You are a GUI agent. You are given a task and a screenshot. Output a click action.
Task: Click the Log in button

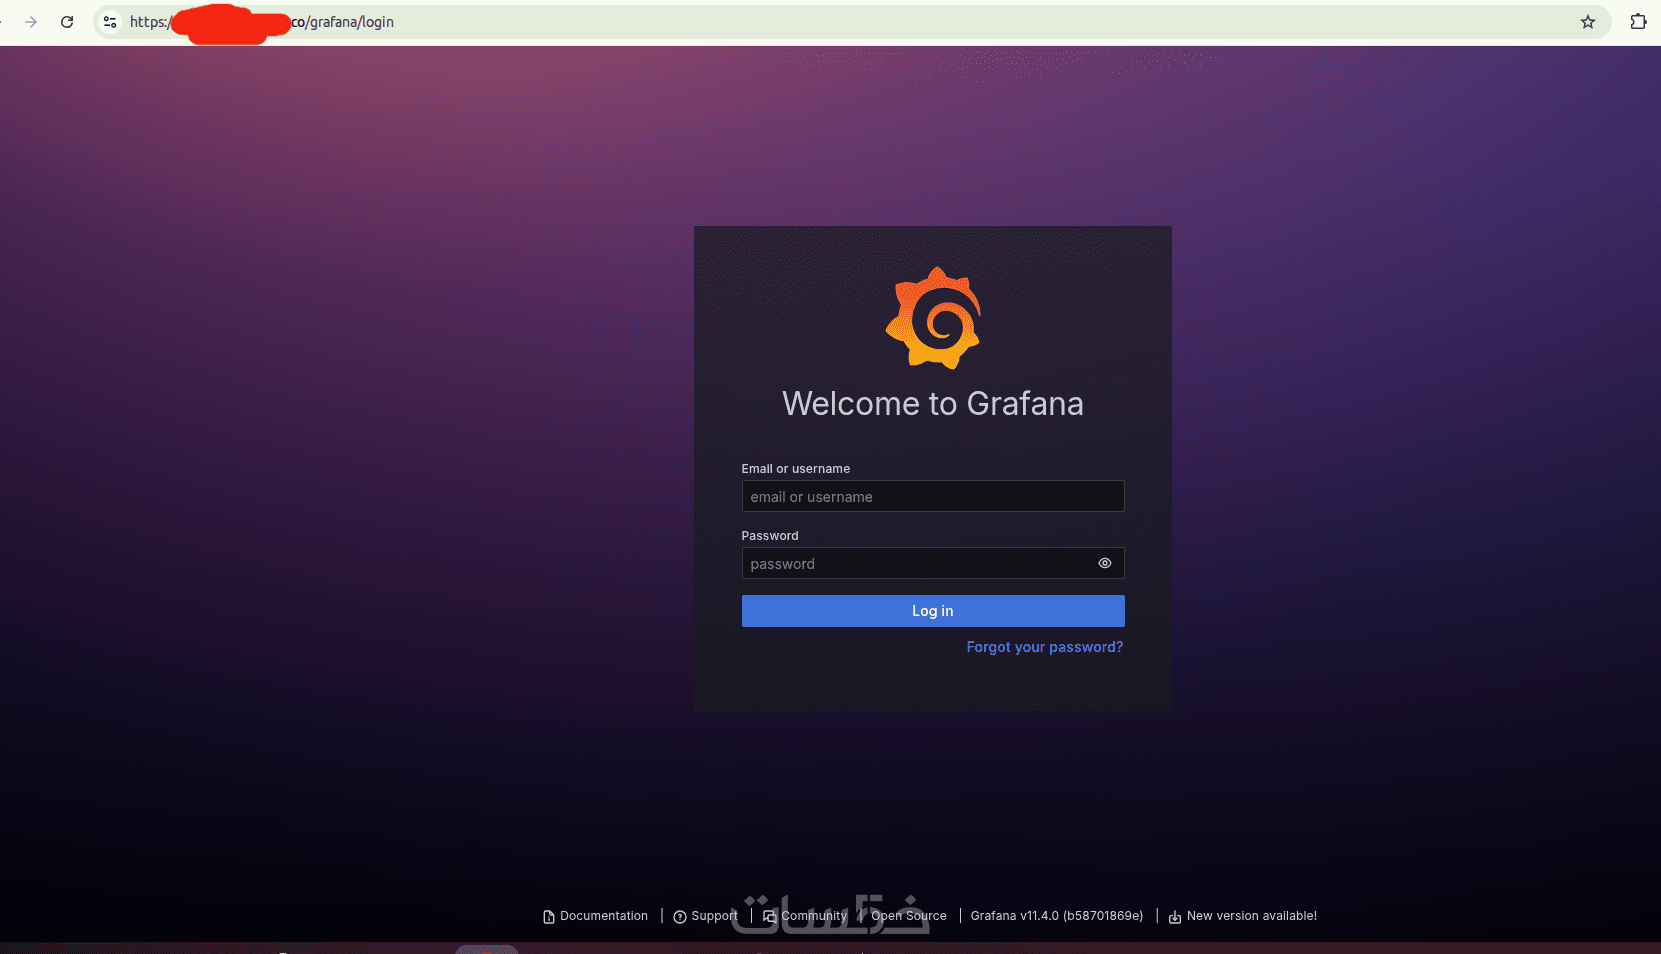click(933, 611)
